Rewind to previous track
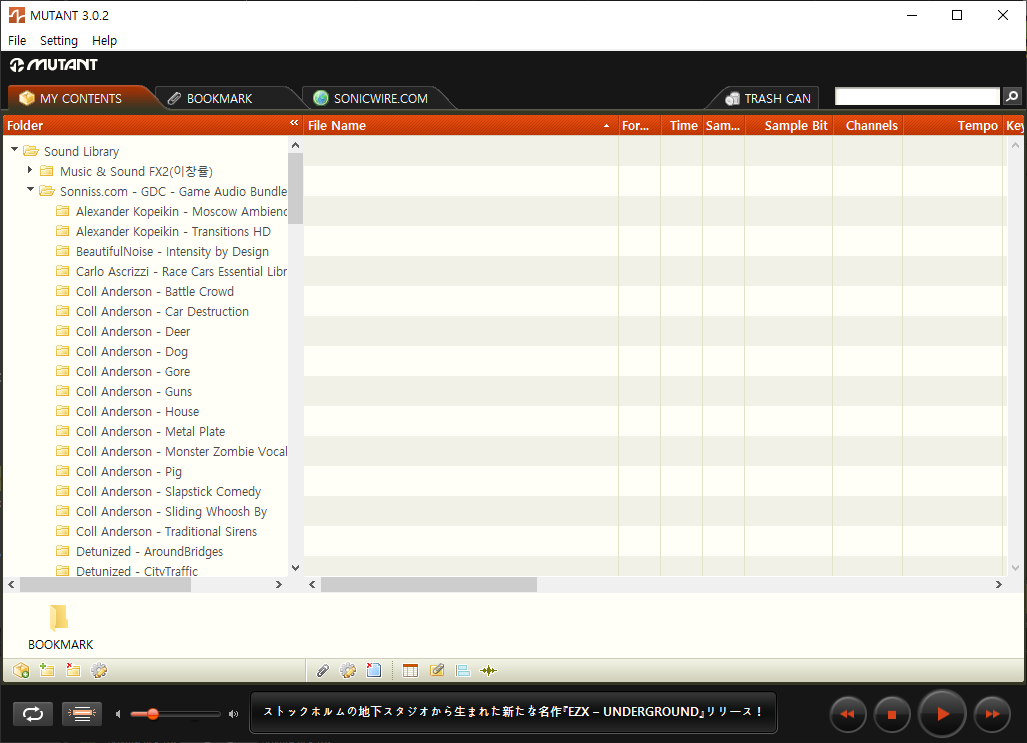 (x=848, y=714)
